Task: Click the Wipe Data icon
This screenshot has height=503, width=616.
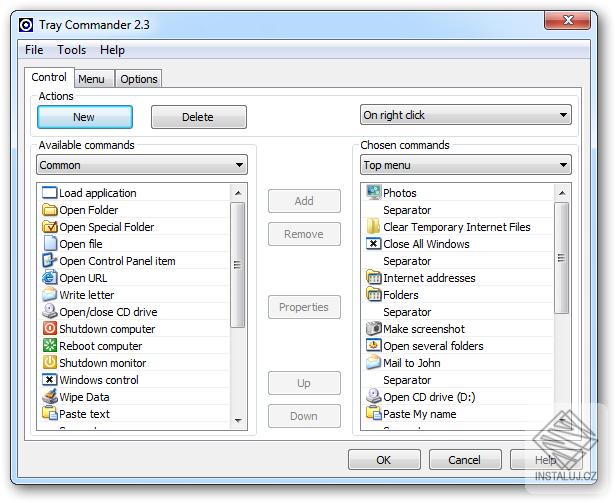Action: (x=50, y=397)
